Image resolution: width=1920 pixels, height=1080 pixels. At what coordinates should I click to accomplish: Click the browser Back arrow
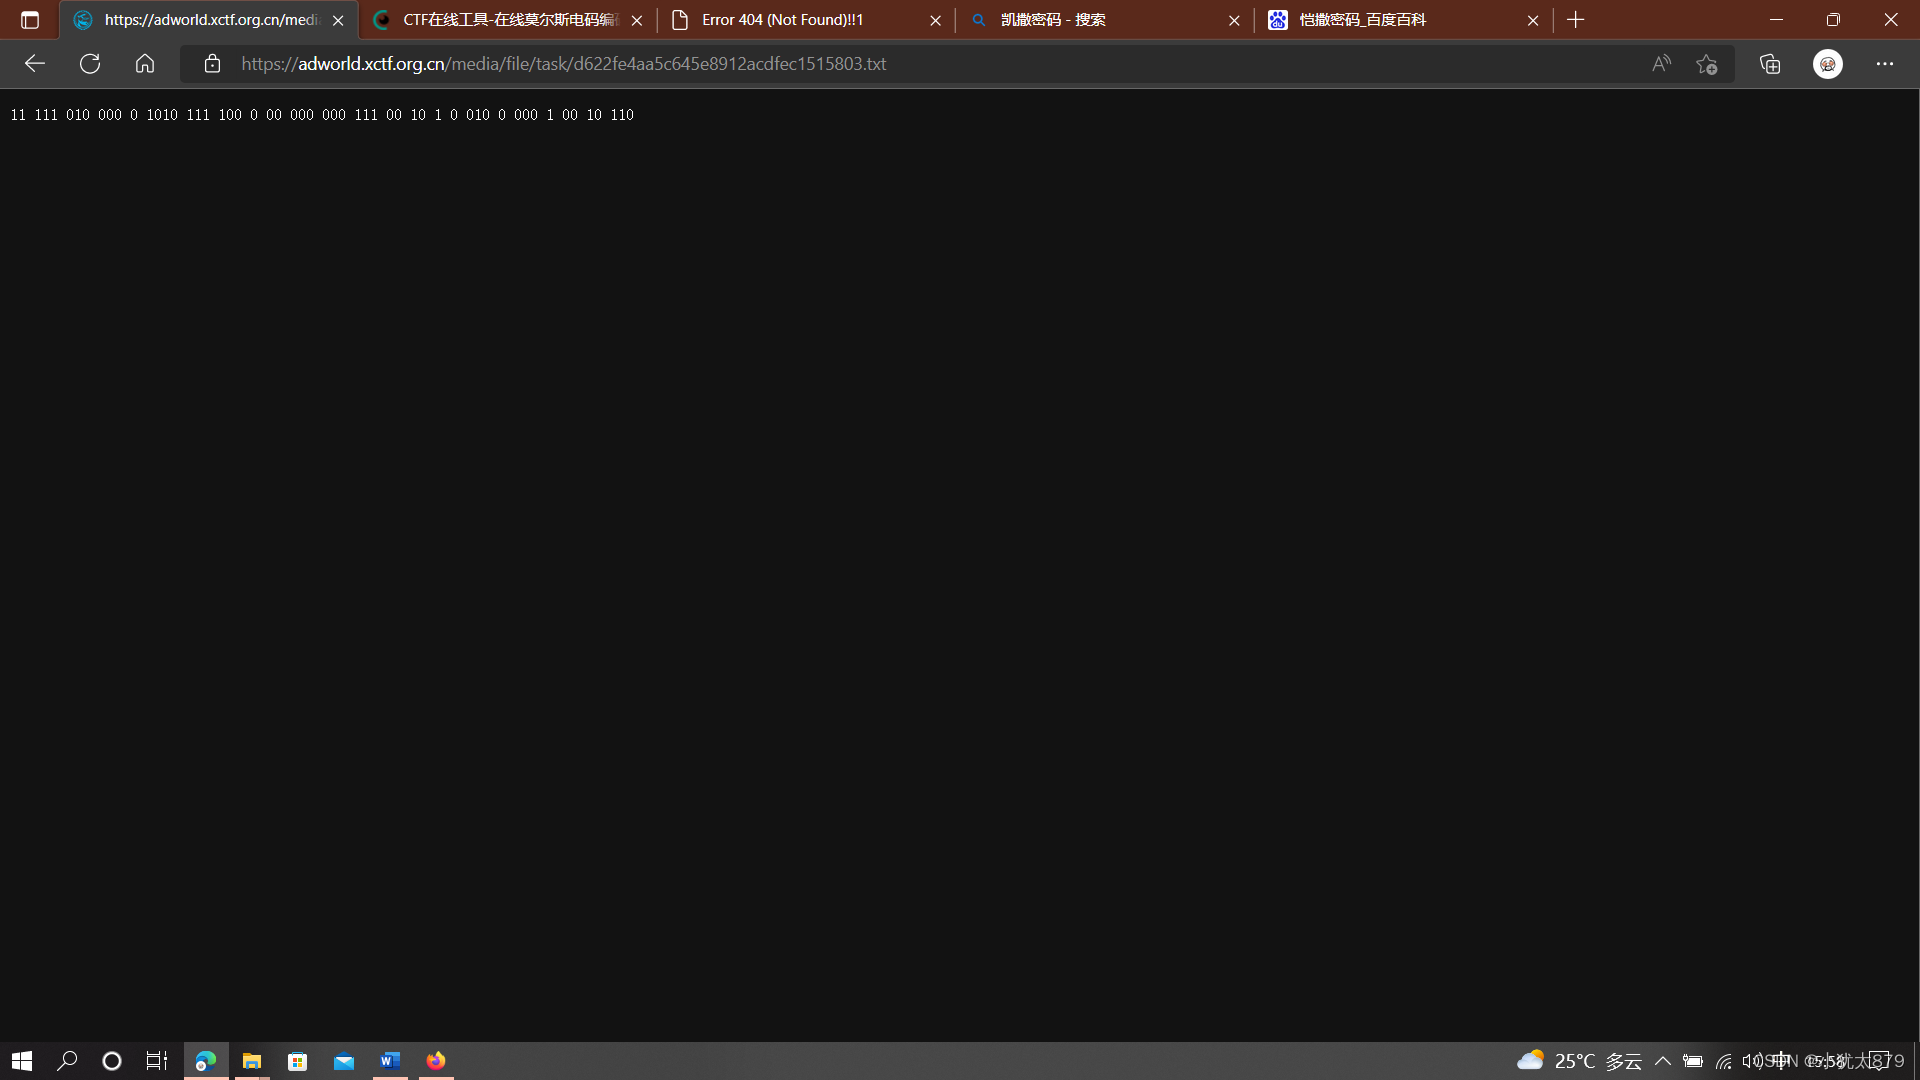point(35,64)
